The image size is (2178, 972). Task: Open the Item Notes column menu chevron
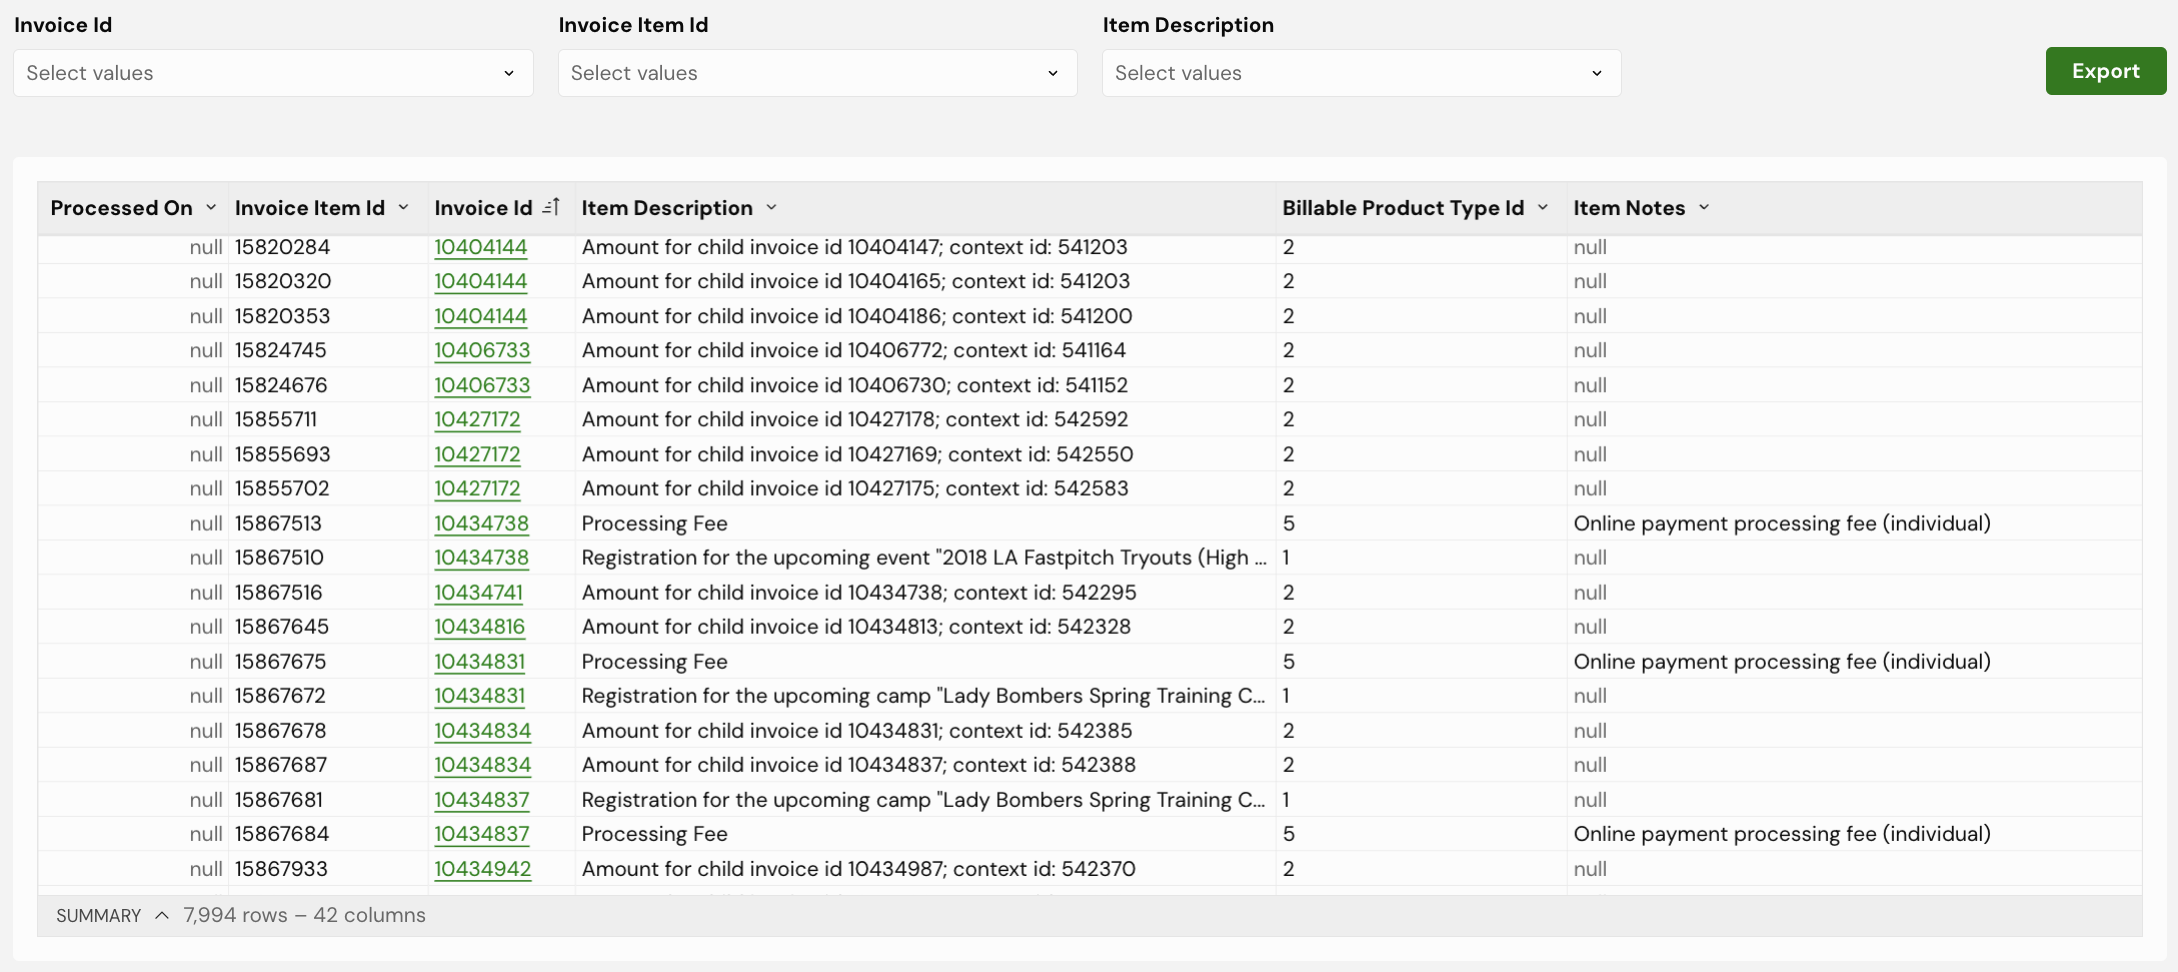click(1704, 207)
